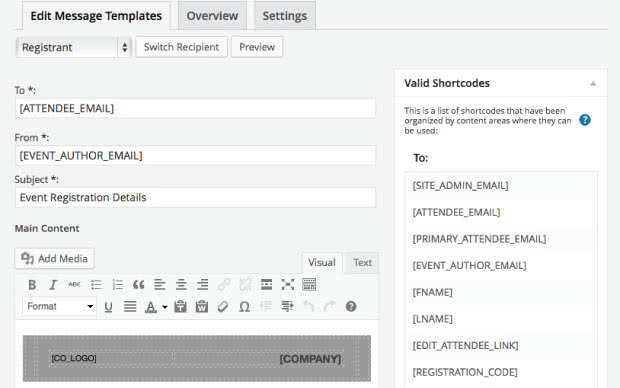Collapse the Valid Shortcodes panel
This screenshot has width=620, height=388.
(593, 83)
